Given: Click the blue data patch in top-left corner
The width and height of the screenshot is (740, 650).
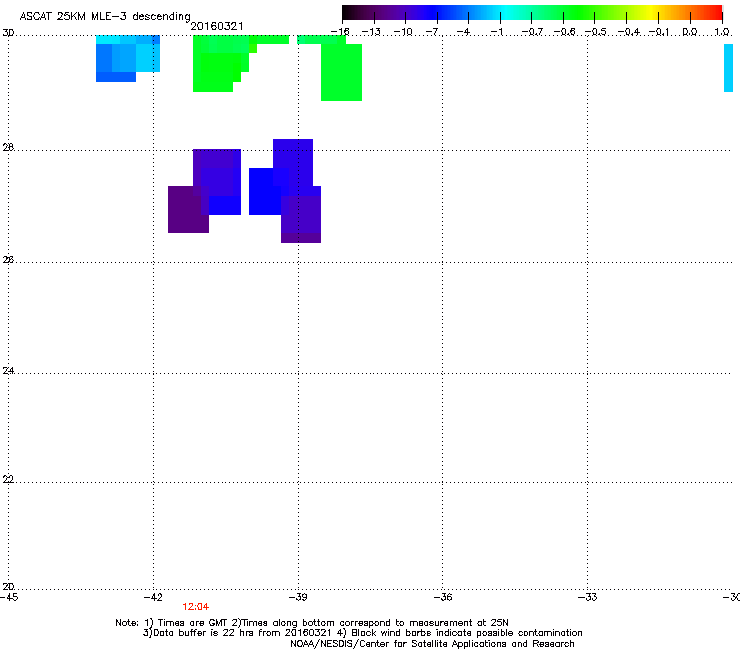Looking at the screenshot, I should (127, 58).
